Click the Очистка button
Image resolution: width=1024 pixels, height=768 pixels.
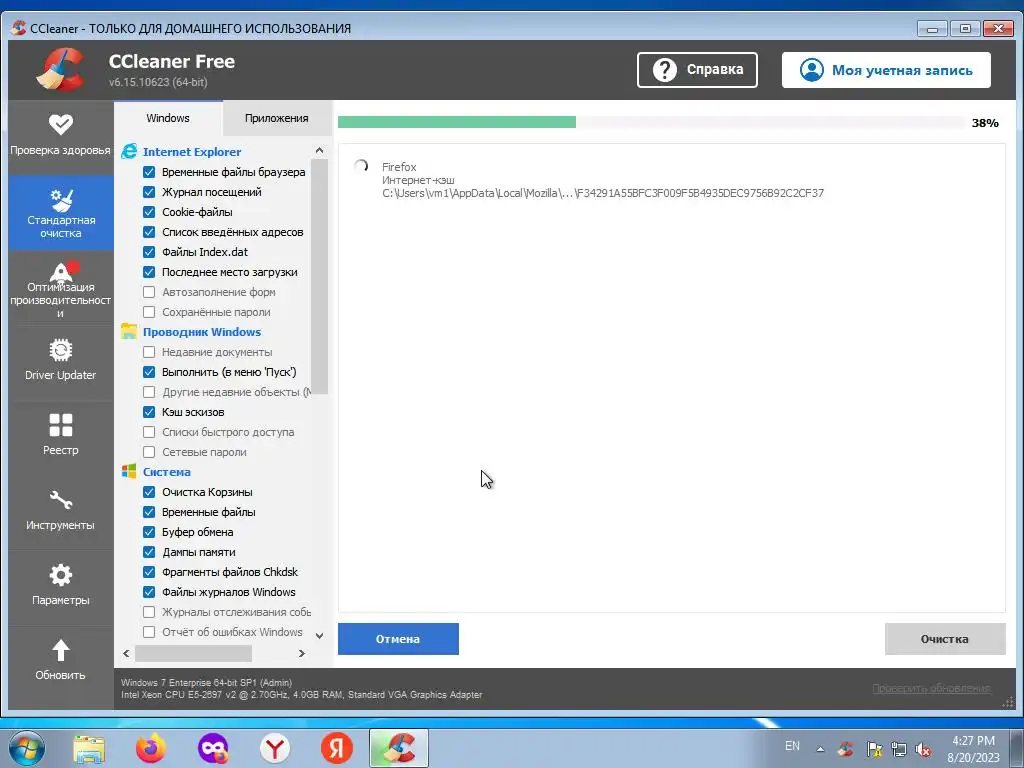[x=945, y=639]
